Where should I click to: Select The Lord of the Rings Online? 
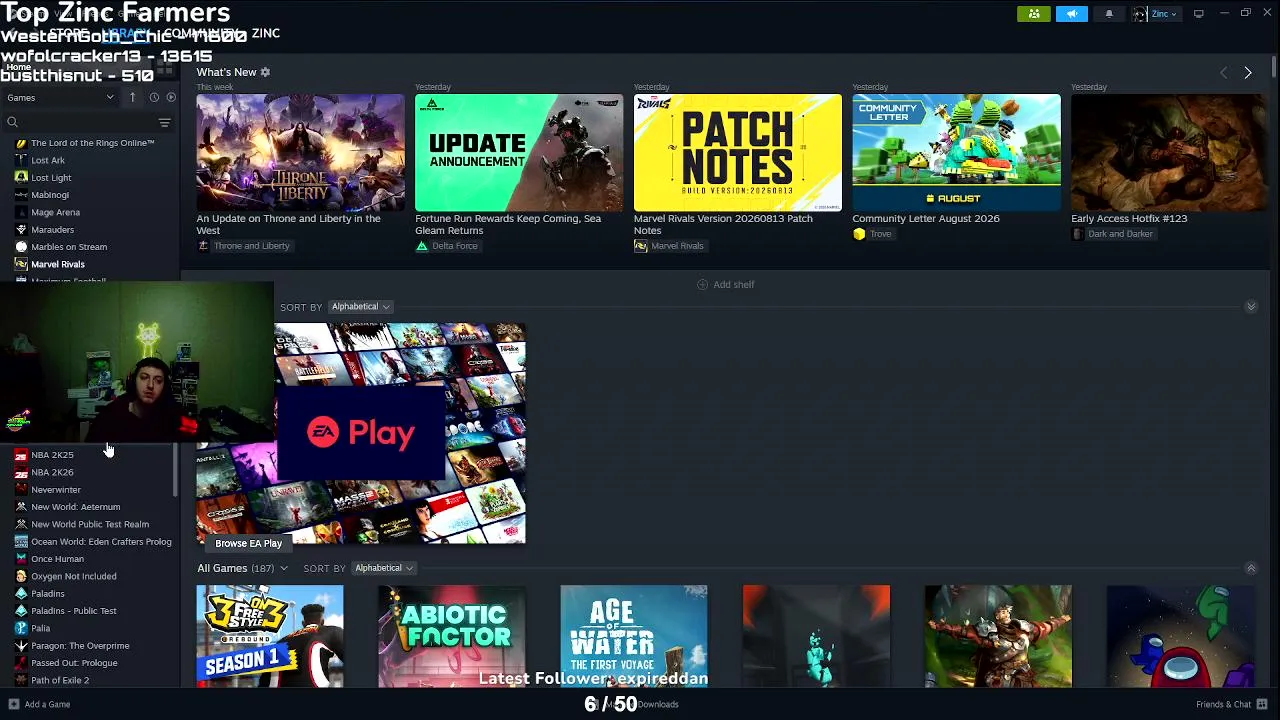pos(92,143)
